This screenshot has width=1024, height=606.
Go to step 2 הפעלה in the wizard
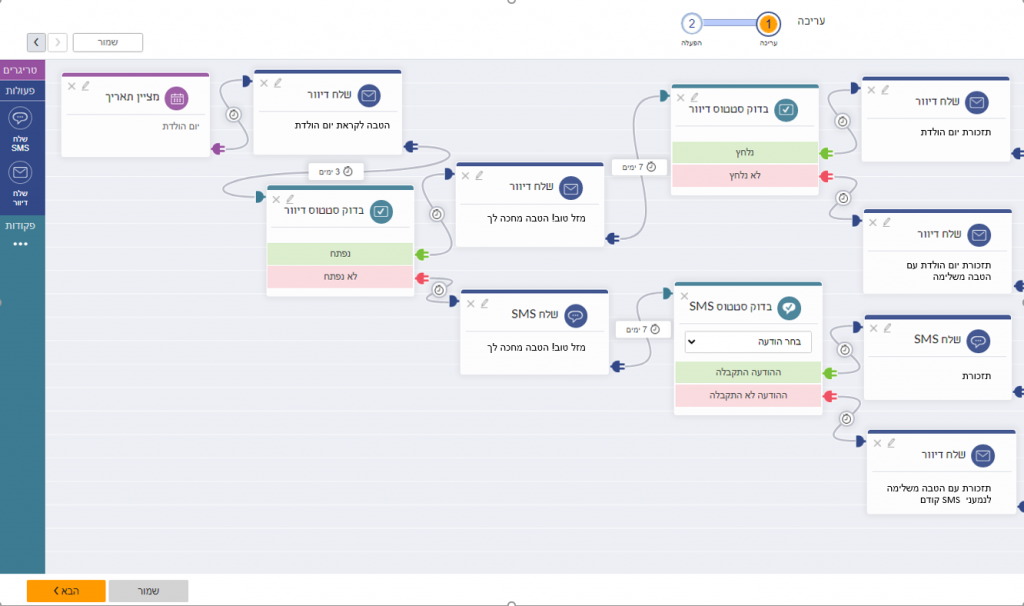691,24
